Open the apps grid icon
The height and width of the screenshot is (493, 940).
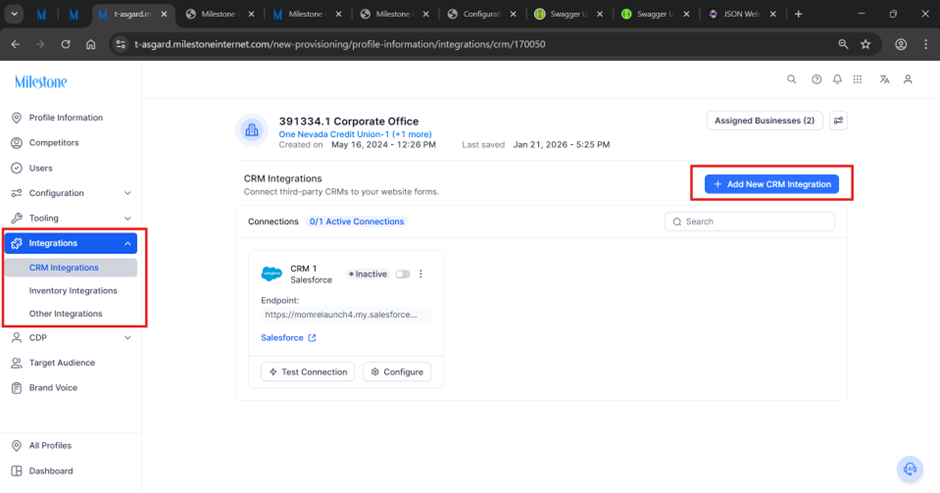pyautogui.click(x=858, y=79)
